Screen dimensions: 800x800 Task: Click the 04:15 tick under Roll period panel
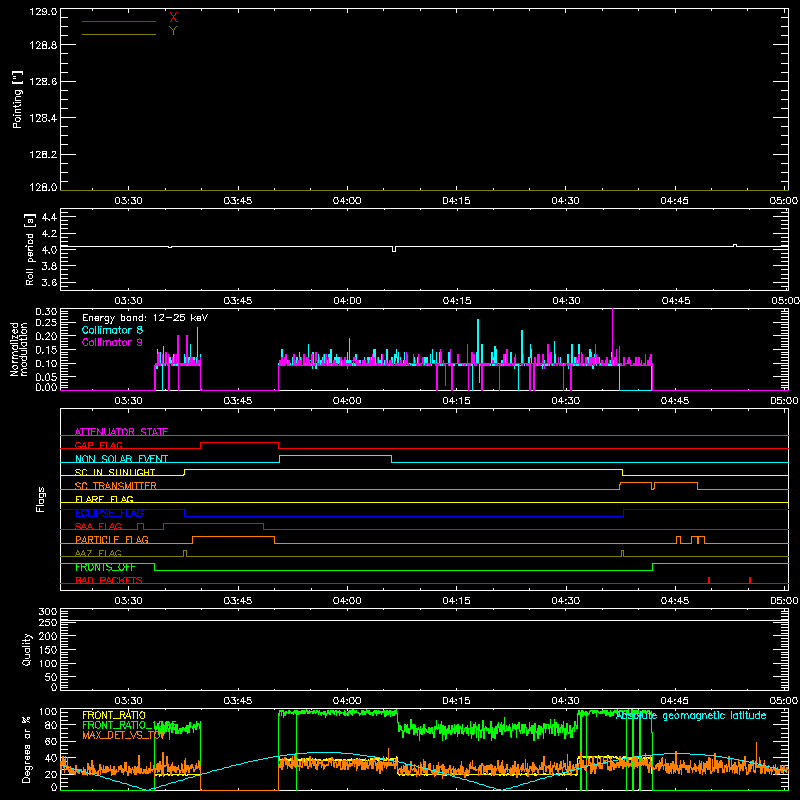tap(457, 301)
